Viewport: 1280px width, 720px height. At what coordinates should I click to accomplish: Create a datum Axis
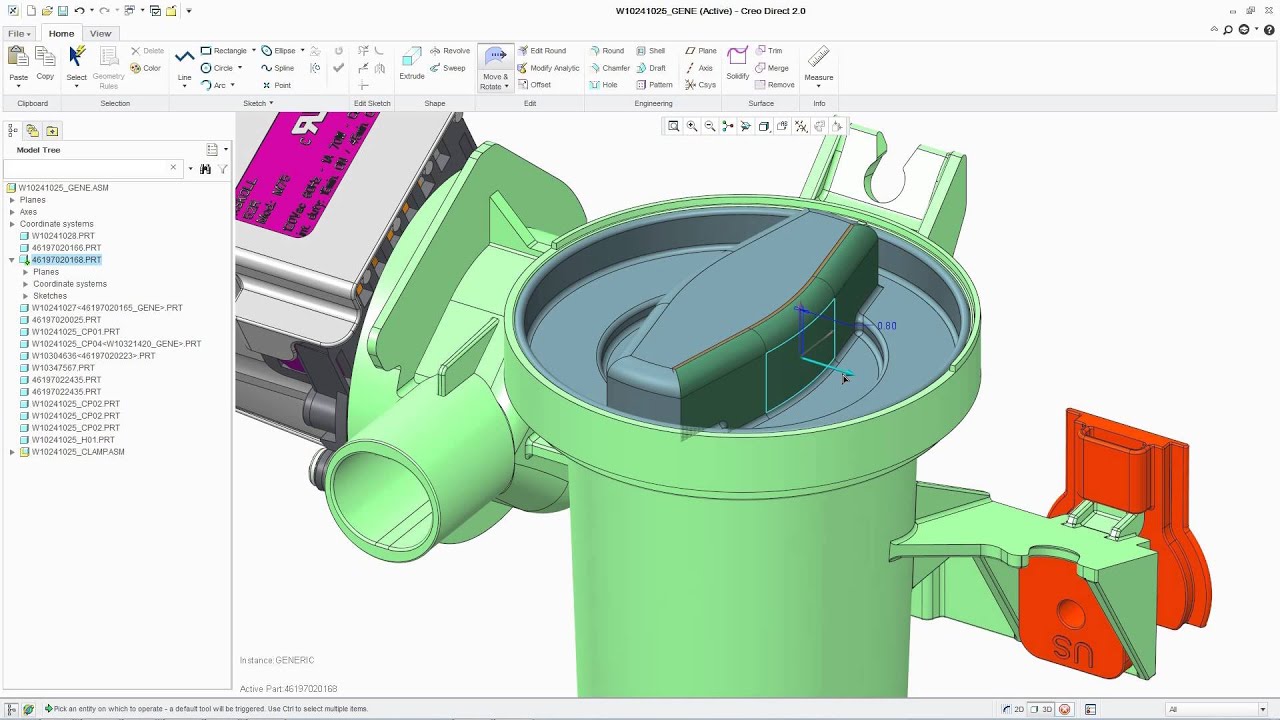click(699, 68)
